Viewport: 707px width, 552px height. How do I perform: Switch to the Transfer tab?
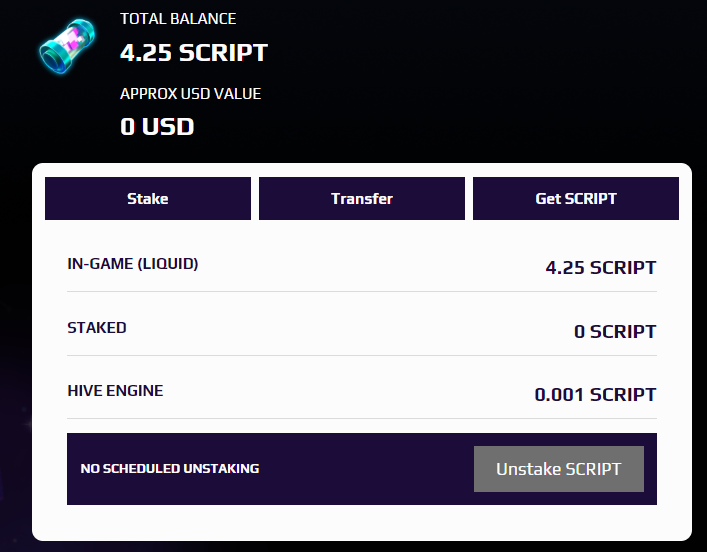(362, 198)
